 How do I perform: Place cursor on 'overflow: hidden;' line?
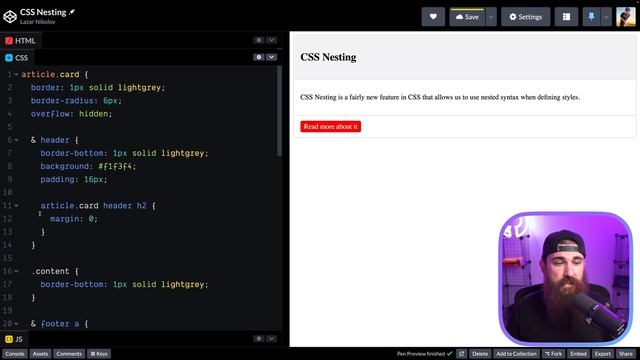point(71,114)
